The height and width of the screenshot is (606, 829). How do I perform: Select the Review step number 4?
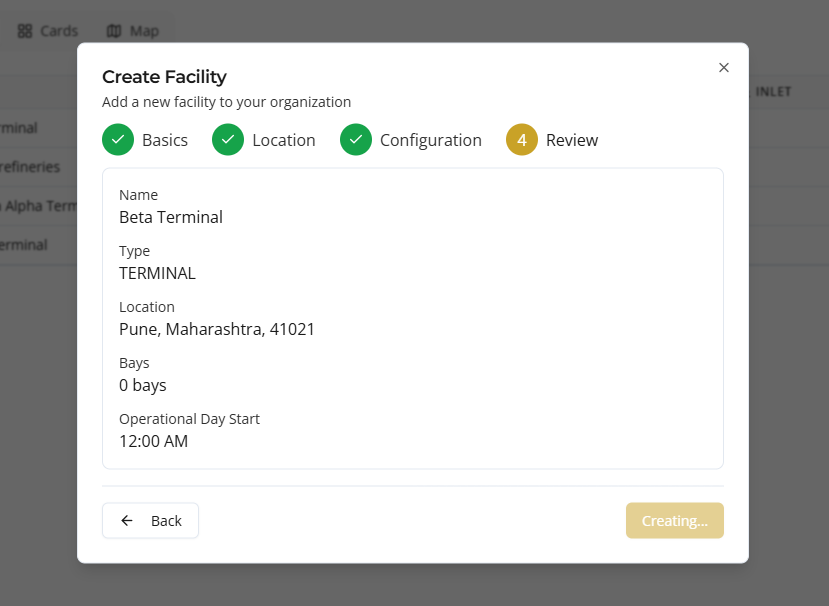point(522,140)
